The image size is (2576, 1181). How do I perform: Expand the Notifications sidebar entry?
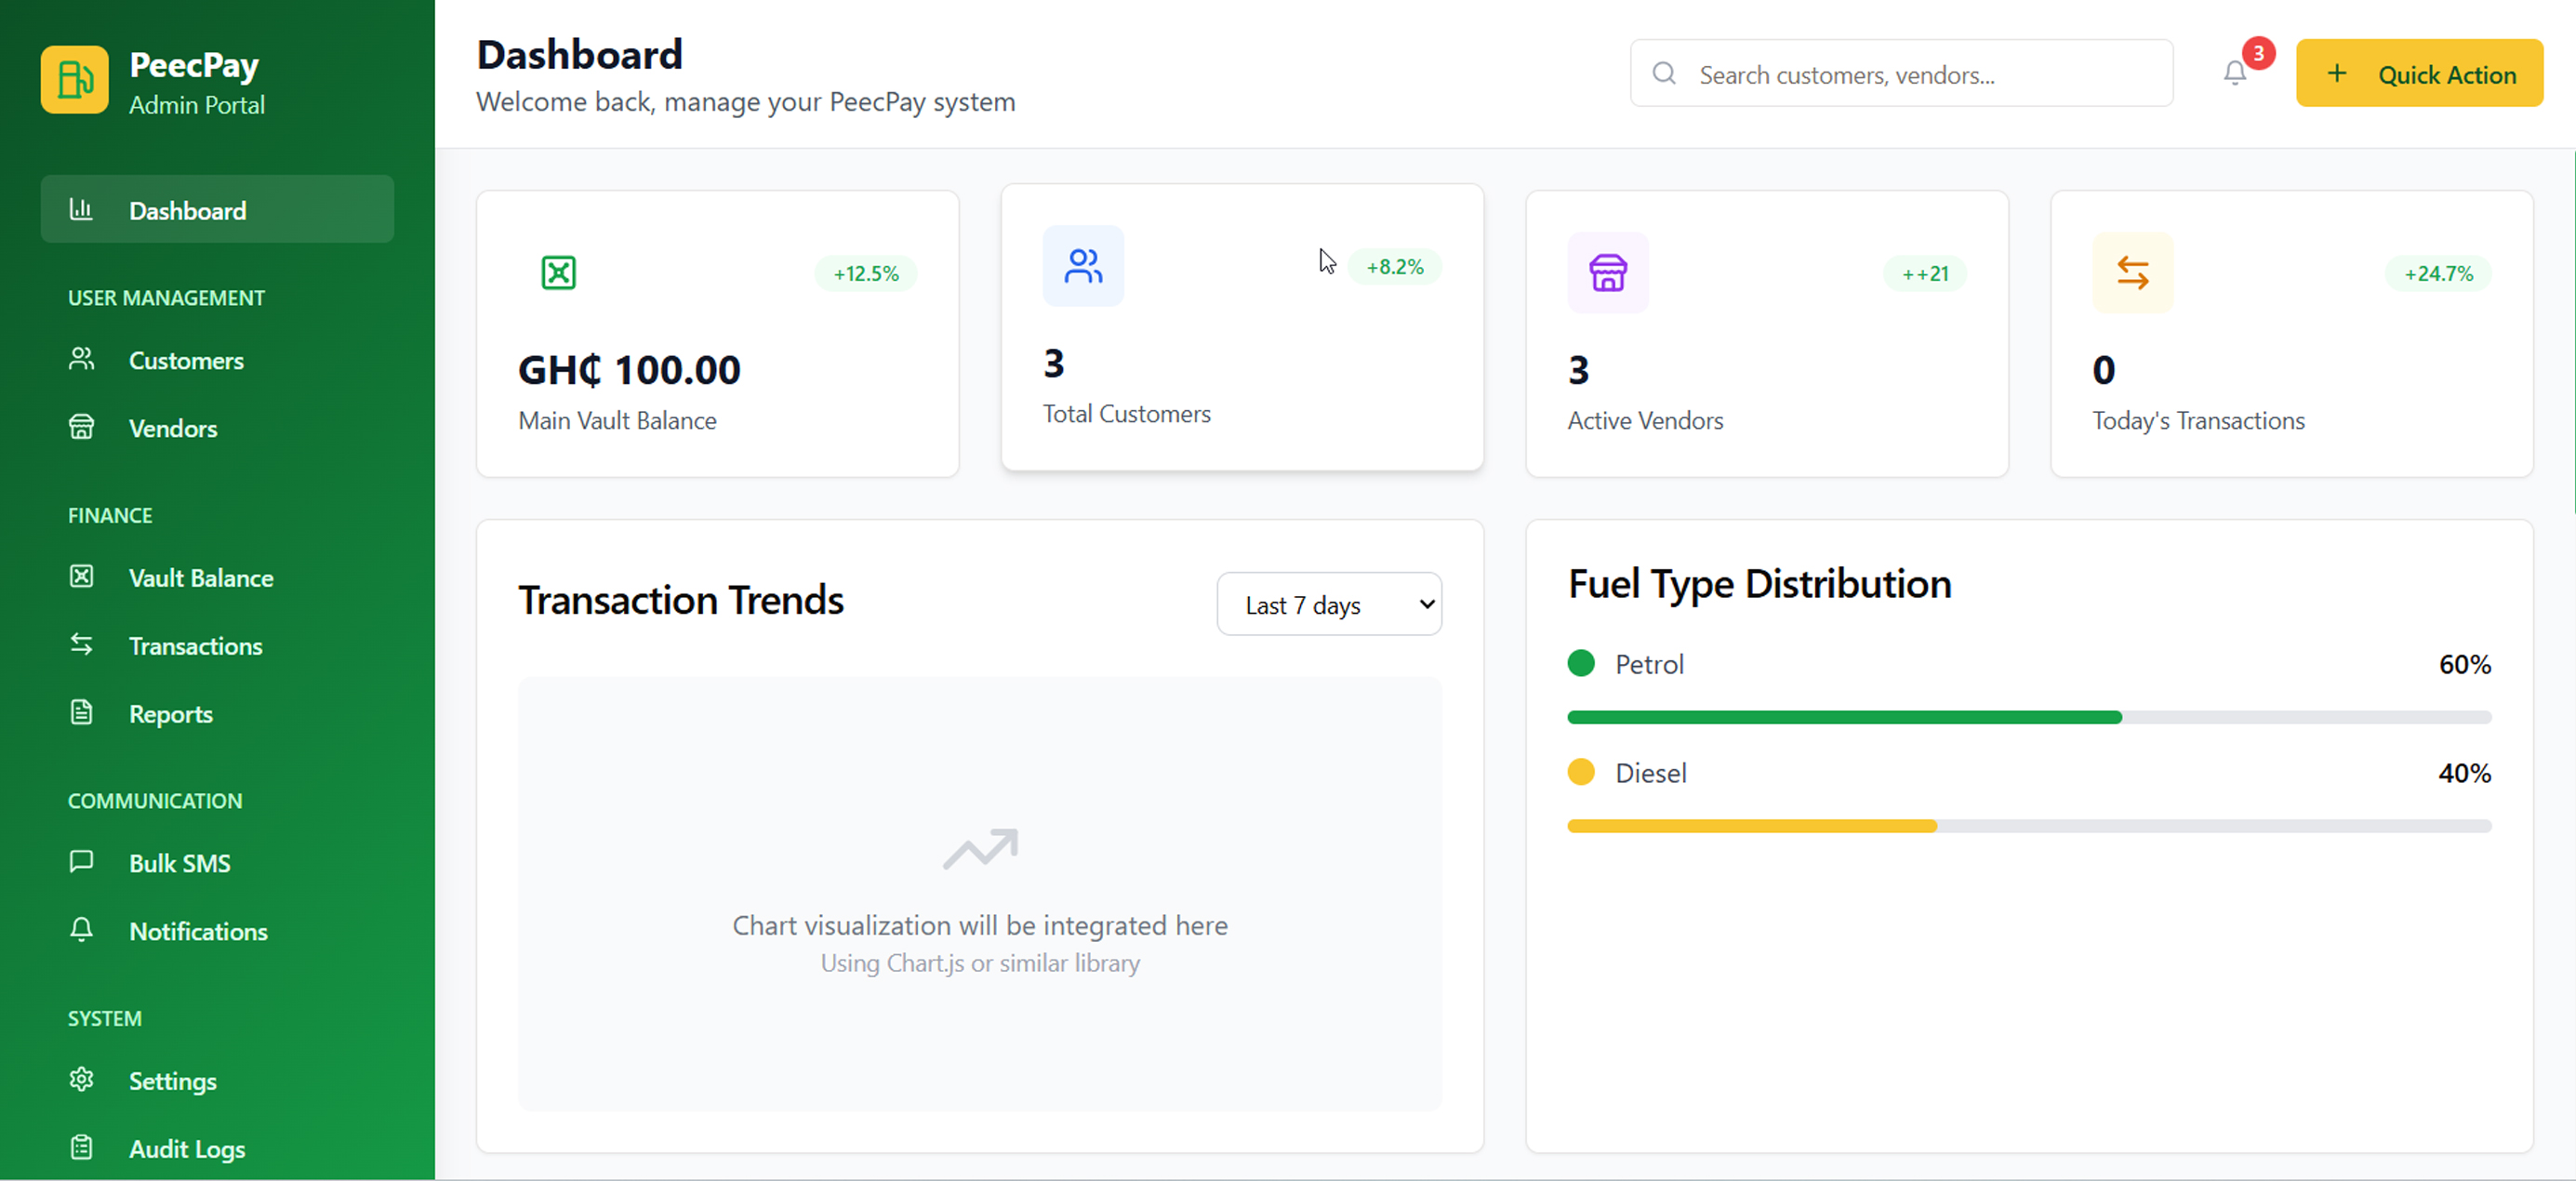[x=198, y=931]
